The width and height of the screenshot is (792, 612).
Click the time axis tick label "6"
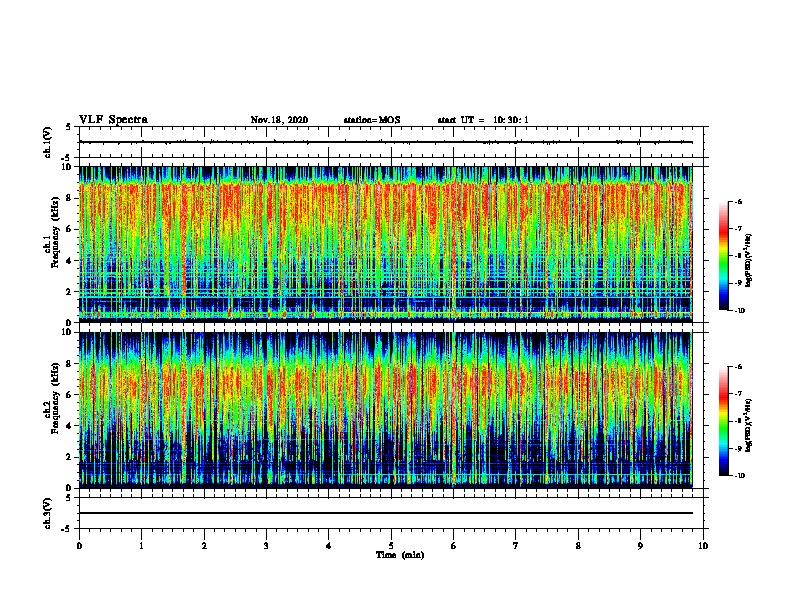click(x=454, y=546)
